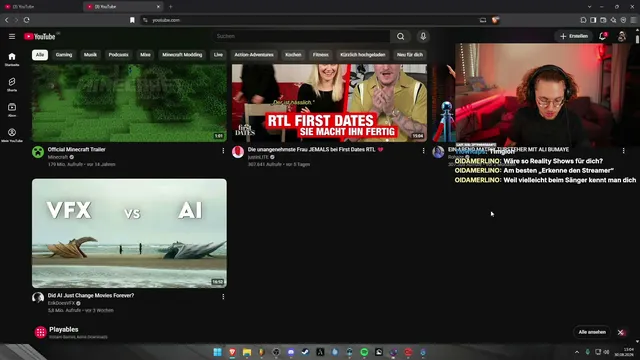The image size is (640, 360).
Task: Open a new browser tab with the plus button
Action: [171, 7]
